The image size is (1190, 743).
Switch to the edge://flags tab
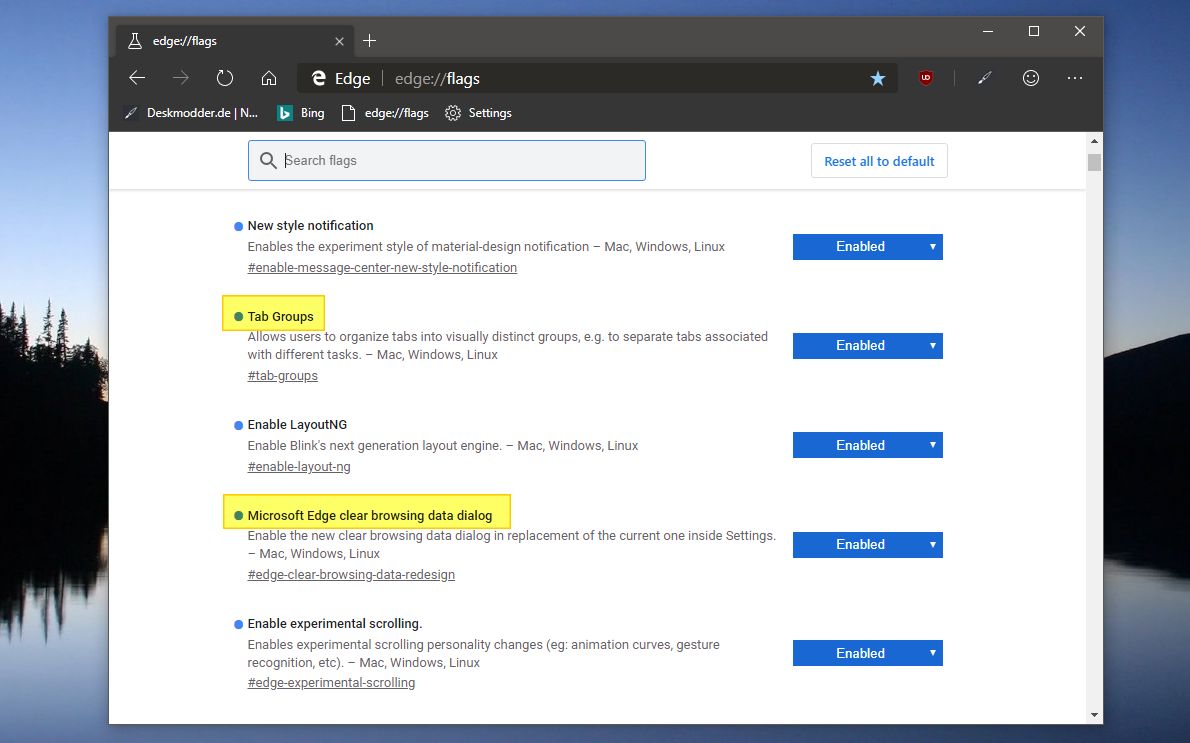(x=235, y=41)
